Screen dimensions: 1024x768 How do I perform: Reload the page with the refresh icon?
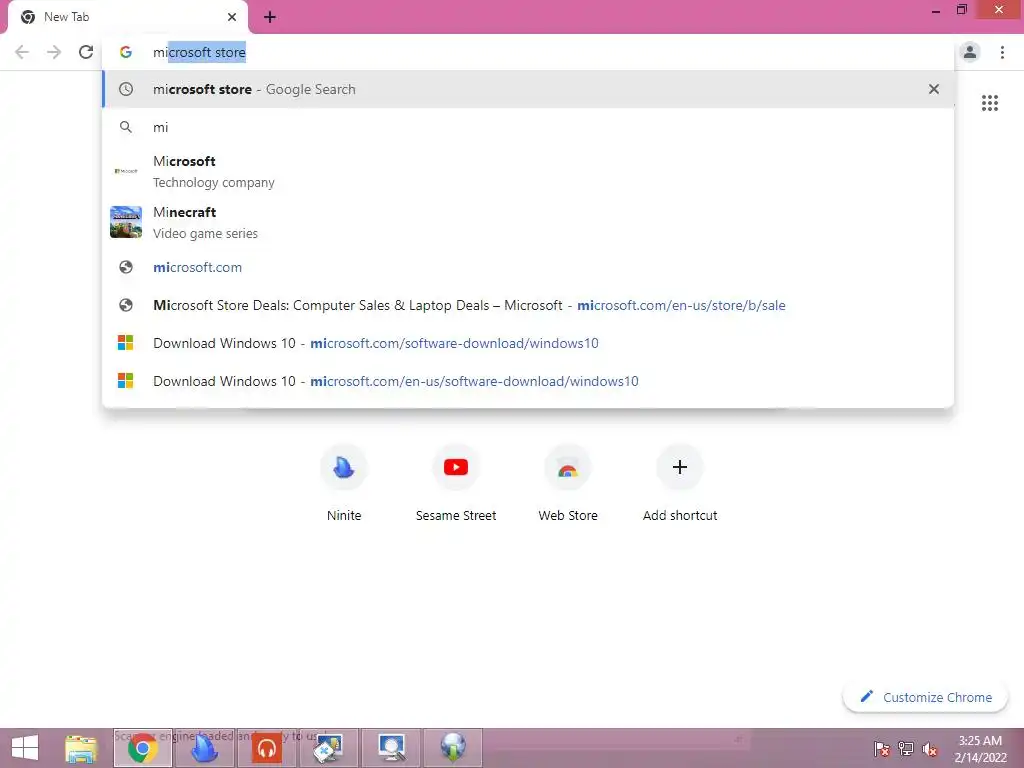86,52
